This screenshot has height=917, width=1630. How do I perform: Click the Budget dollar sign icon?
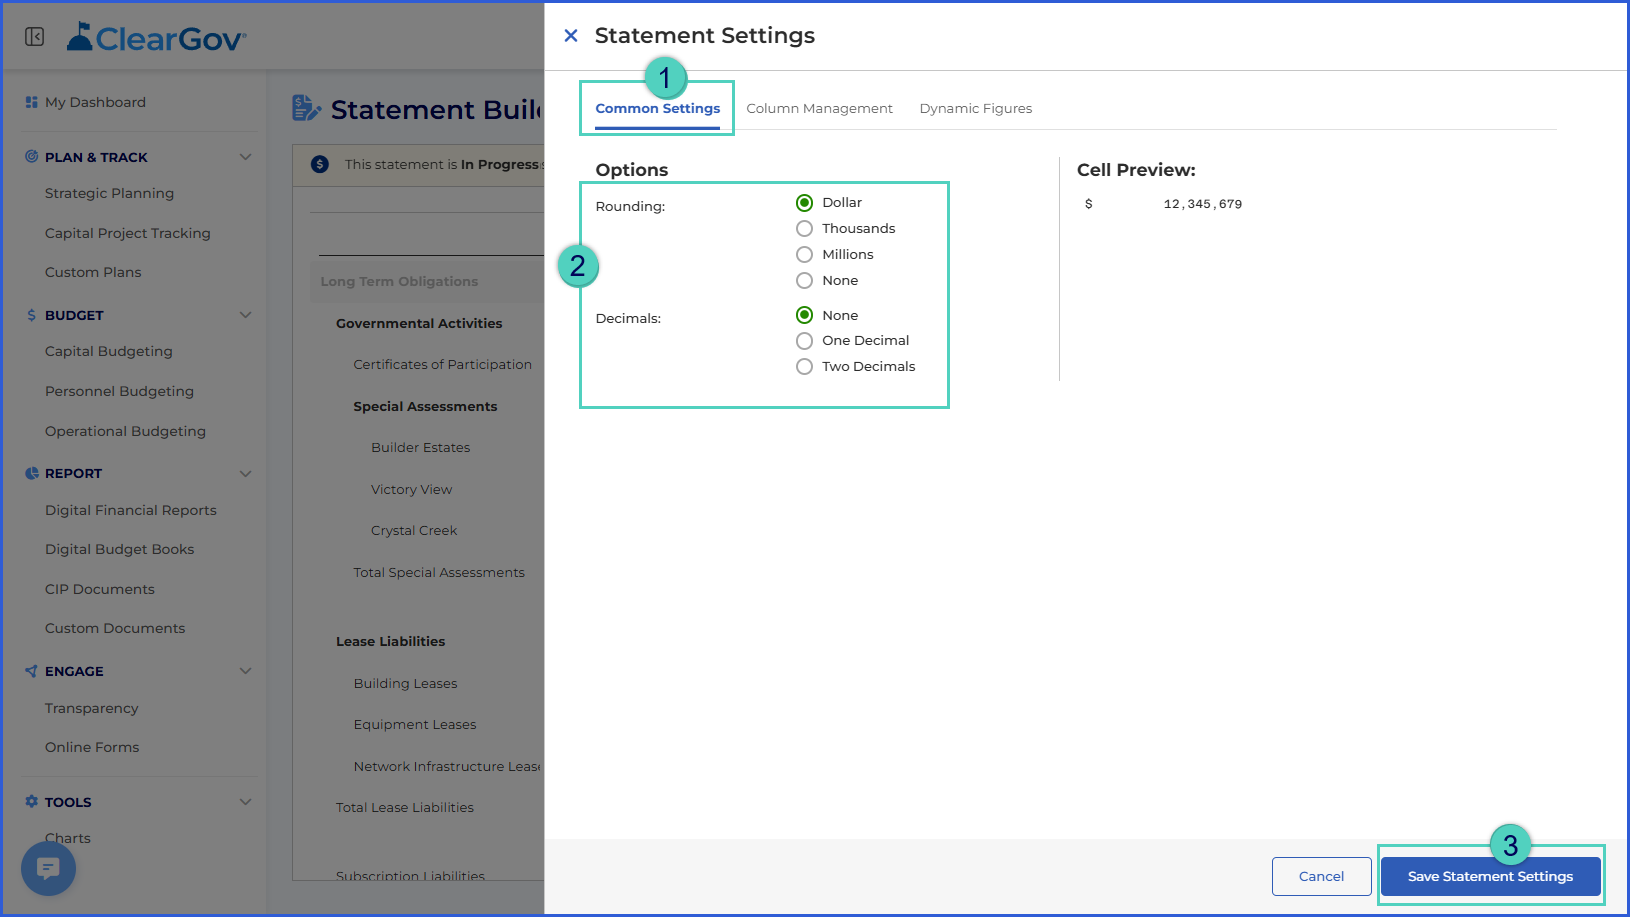32,315
